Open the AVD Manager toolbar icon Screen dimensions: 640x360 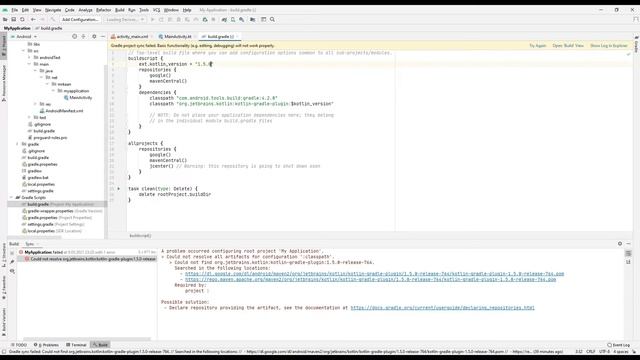233,19
